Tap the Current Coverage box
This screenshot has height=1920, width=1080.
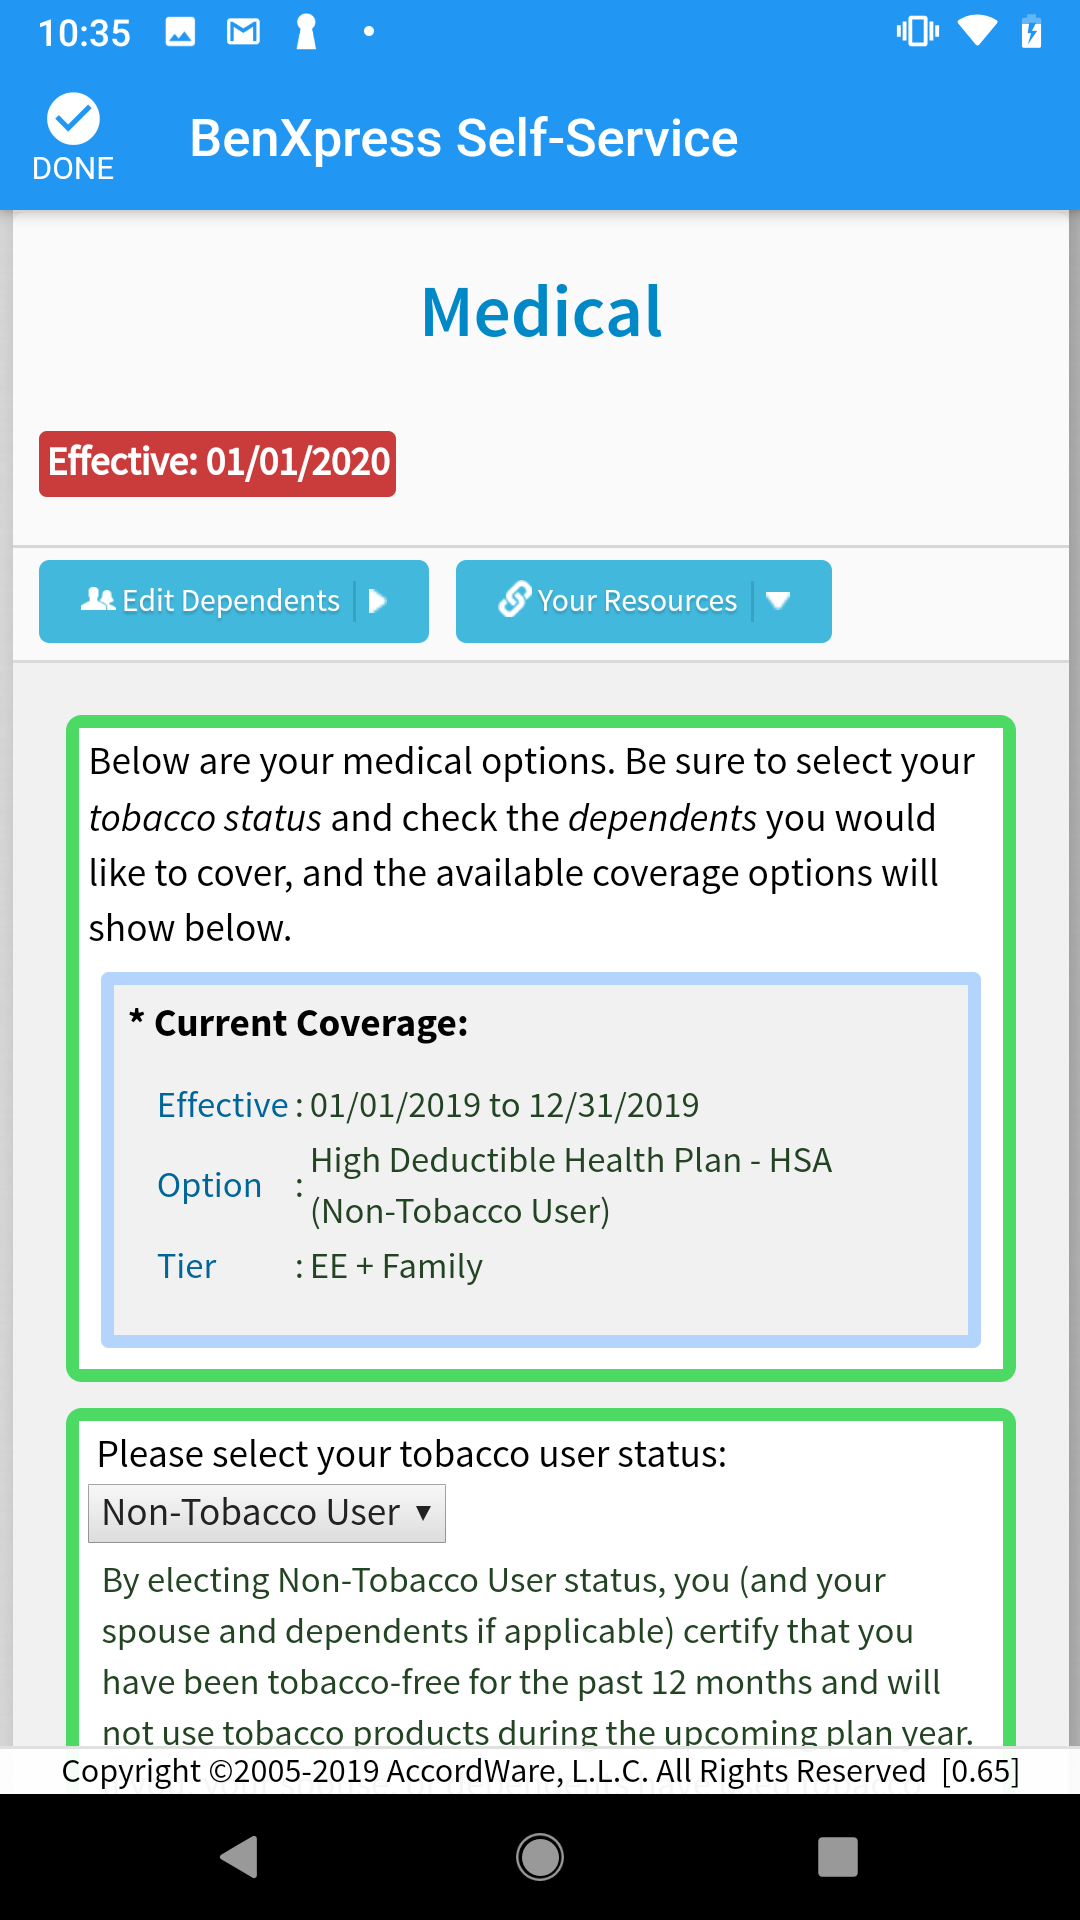point(541,1160)
